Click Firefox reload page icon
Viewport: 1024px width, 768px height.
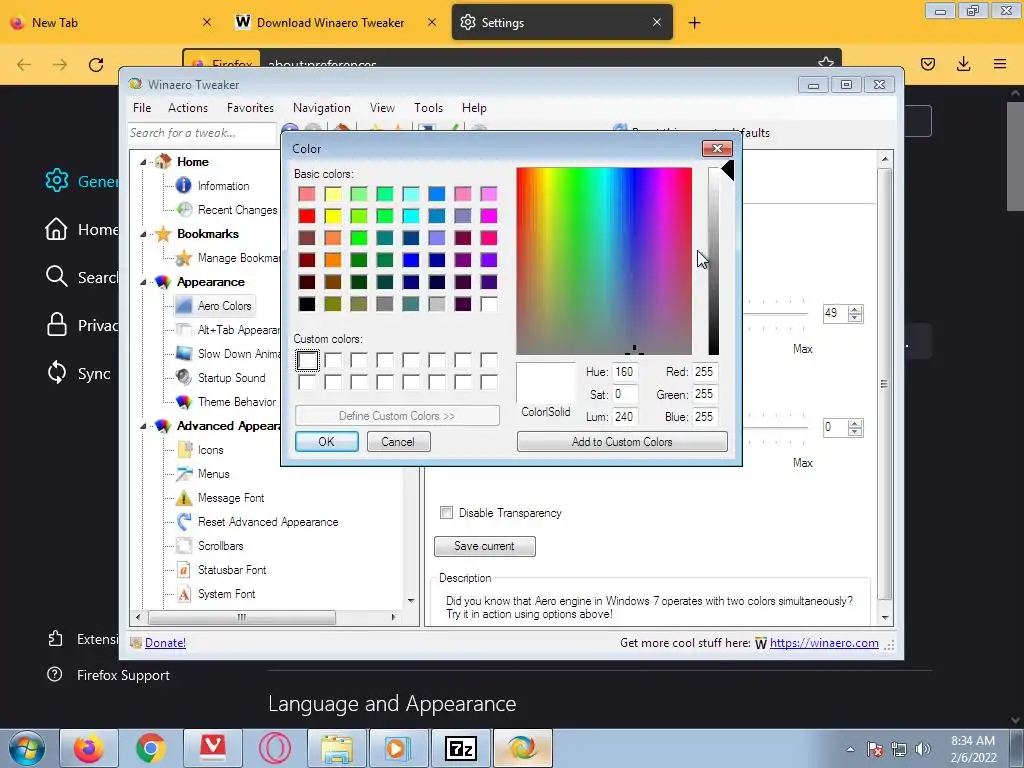click(x=96, y=64)
